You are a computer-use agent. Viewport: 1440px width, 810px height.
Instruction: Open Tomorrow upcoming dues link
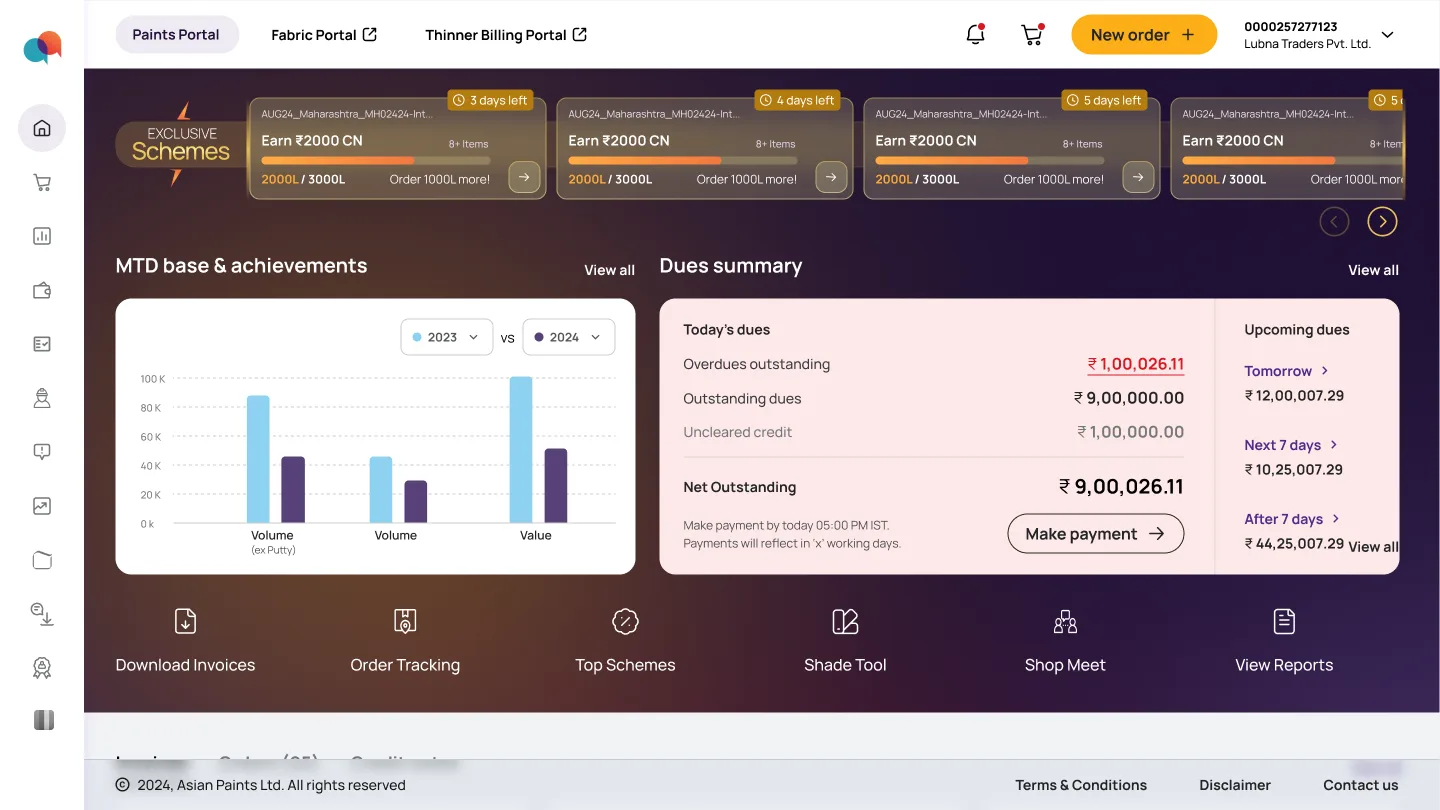1286,371
